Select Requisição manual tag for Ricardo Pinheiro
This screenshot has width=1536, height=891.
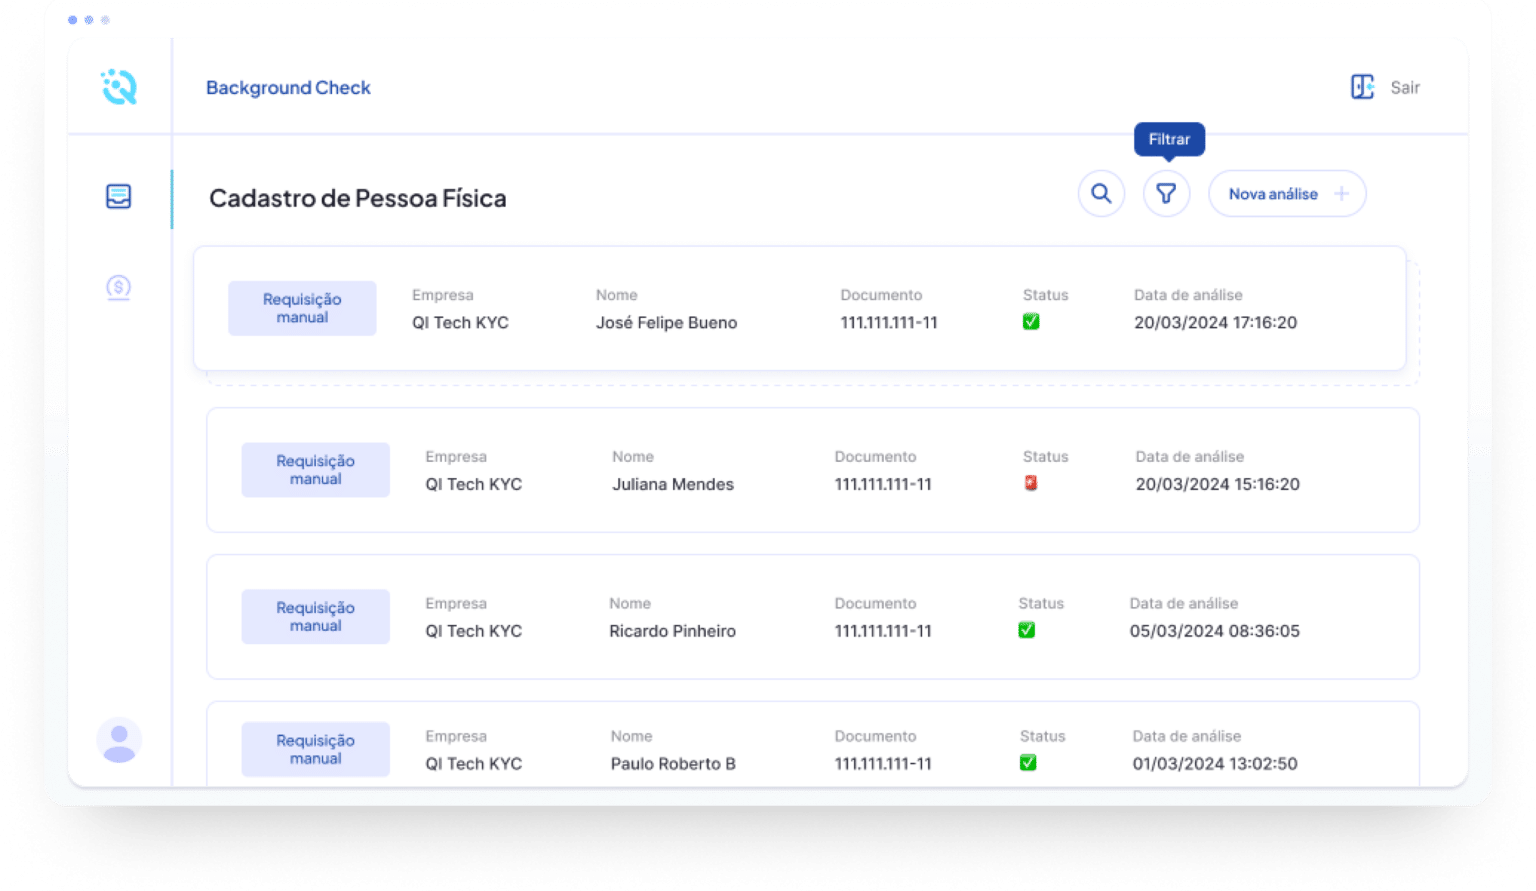(x=315, y=617)
